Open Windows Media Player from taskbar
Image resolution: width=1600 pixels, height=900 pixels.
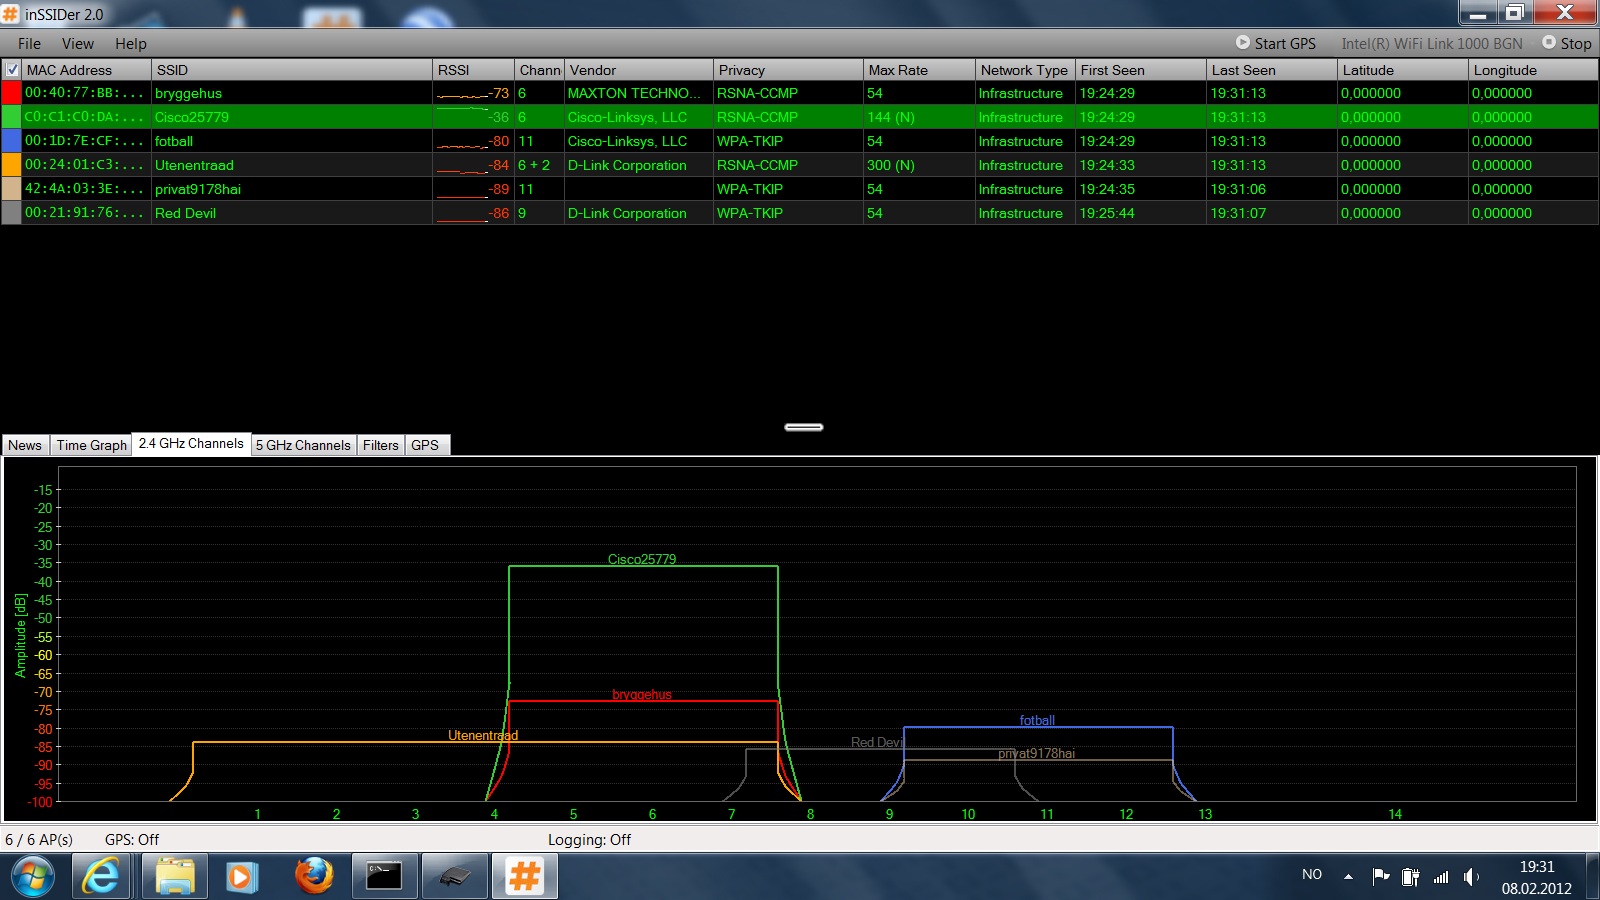(241, 877)
